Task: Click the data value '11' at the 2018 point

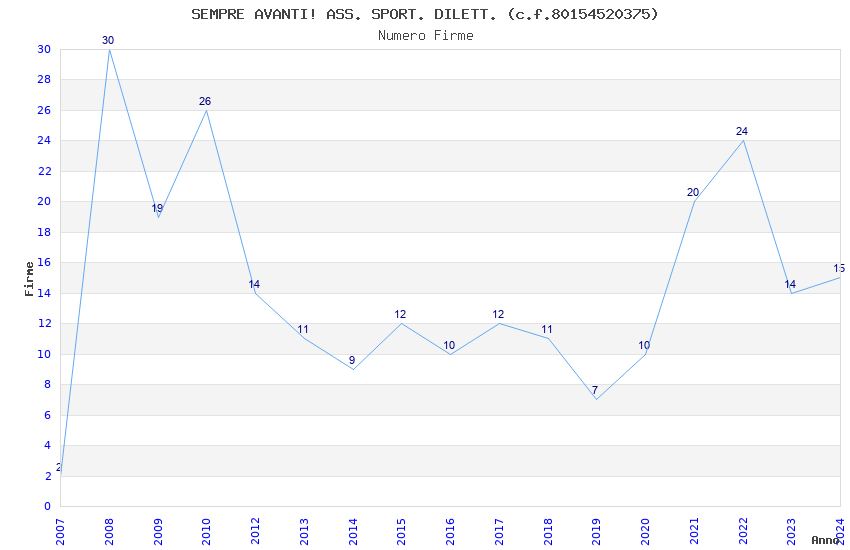Action: pos(546,329)
